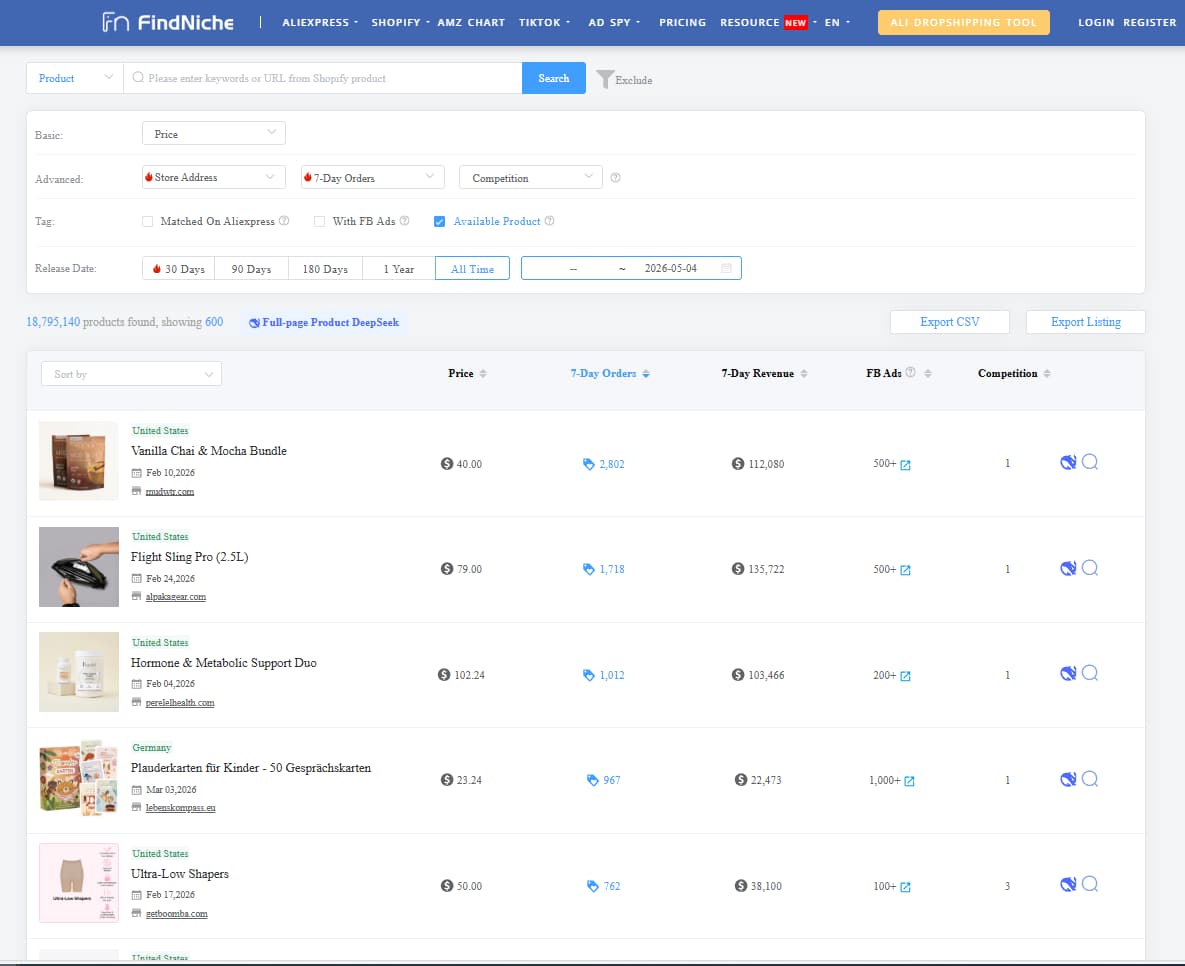Open FB ads link for Hormone Support Duo
Screen dimensions: 1185x966
(x=905, y=676)
